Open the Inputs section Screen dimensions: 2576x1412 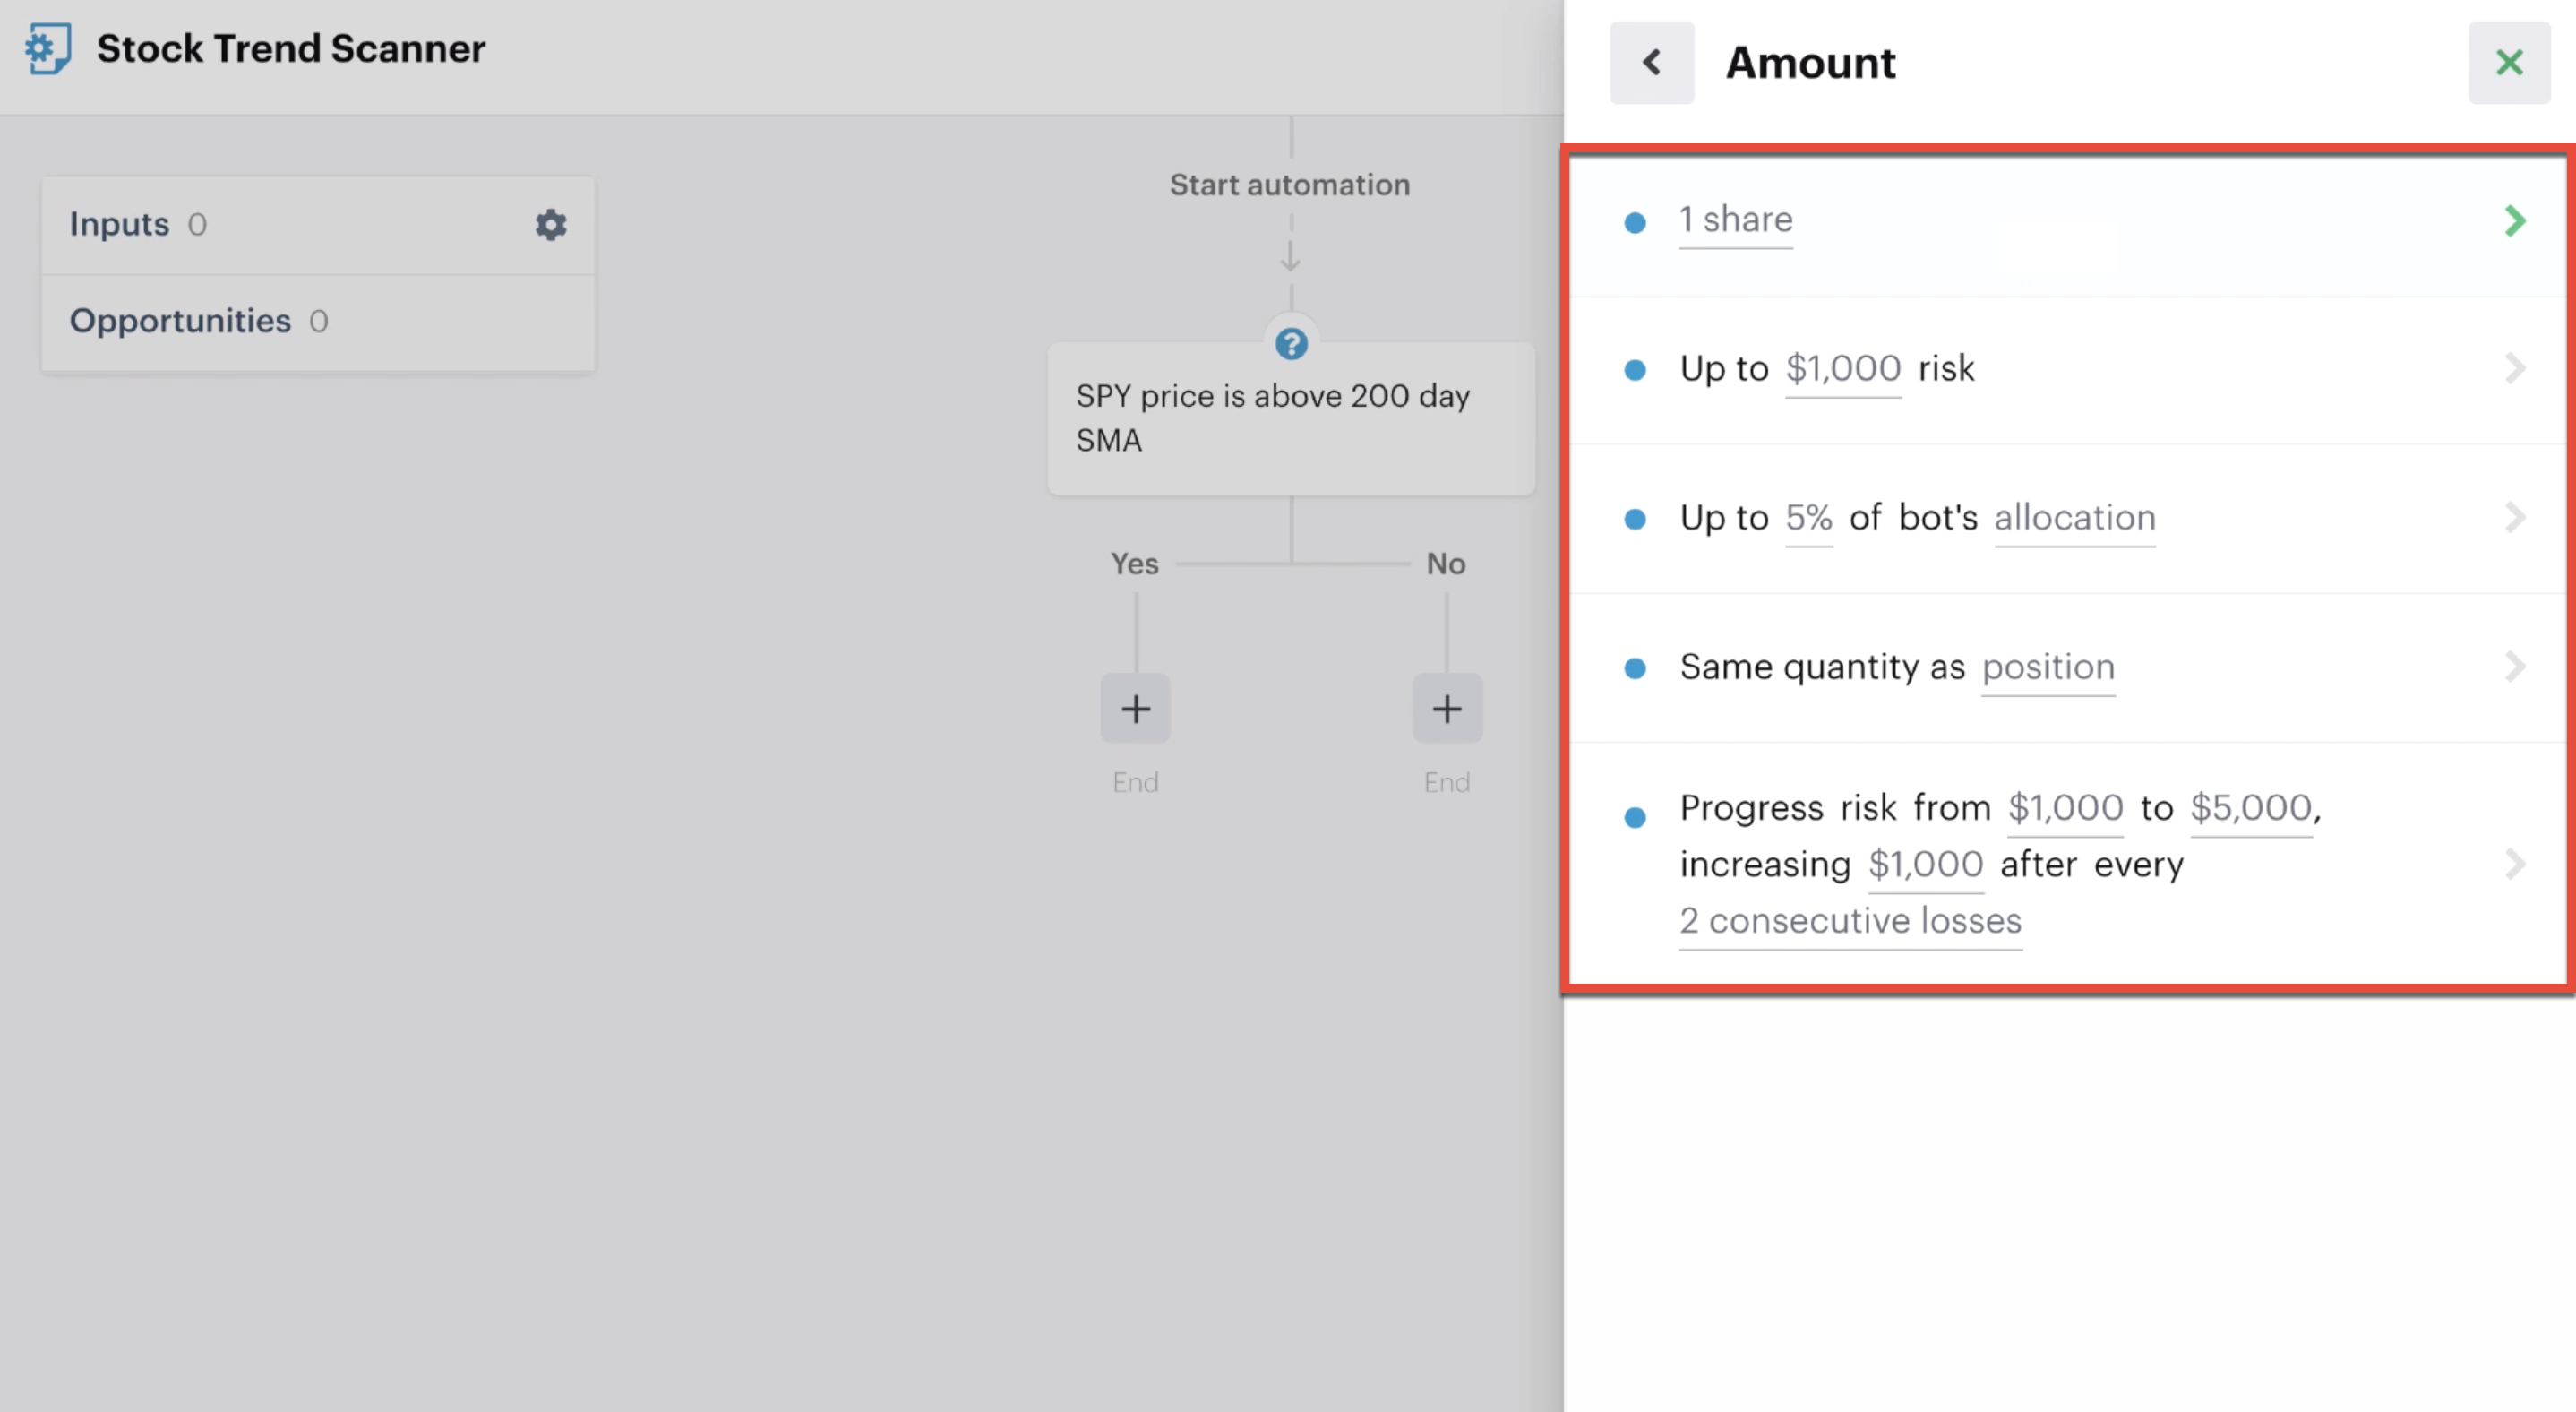(x=318, y=225)
